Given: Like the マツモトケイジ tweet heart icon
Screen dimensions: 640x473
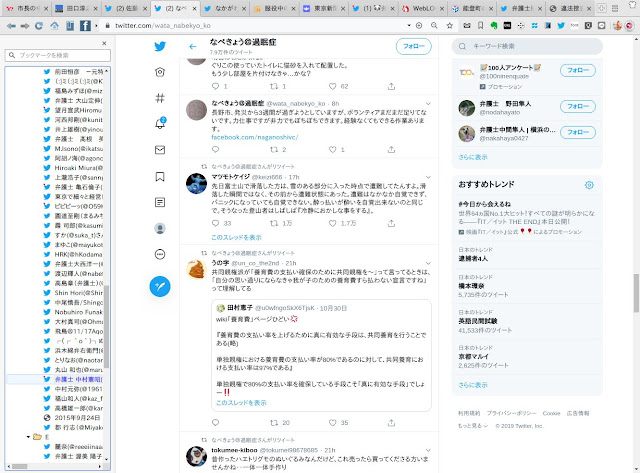Looking at the screenshot, I should [x=333, y=223].
